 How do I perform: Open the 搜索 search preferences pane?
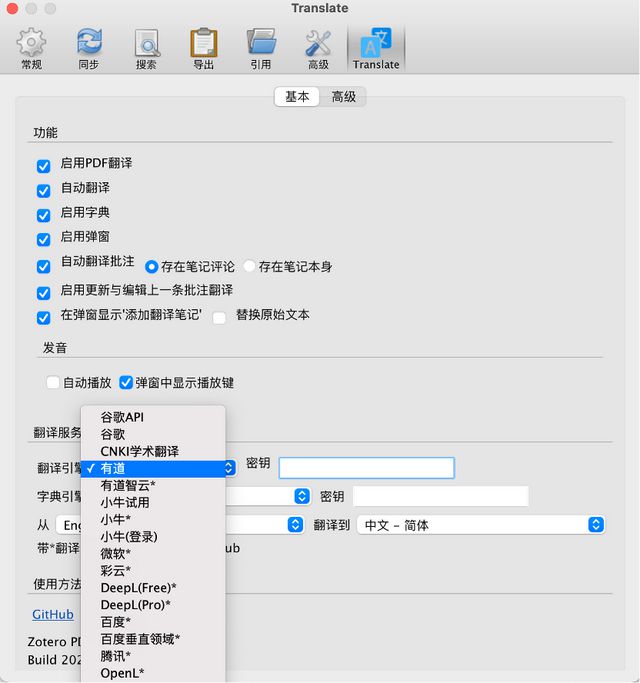pyautogui.click(x=146, y=48)
